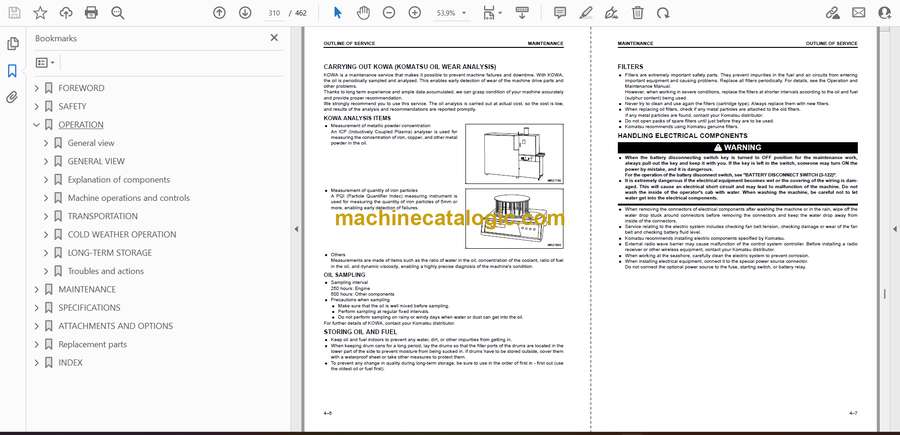900x435 pixels.
Task: Zoom out with the minus icon
Action: [389, 13]
